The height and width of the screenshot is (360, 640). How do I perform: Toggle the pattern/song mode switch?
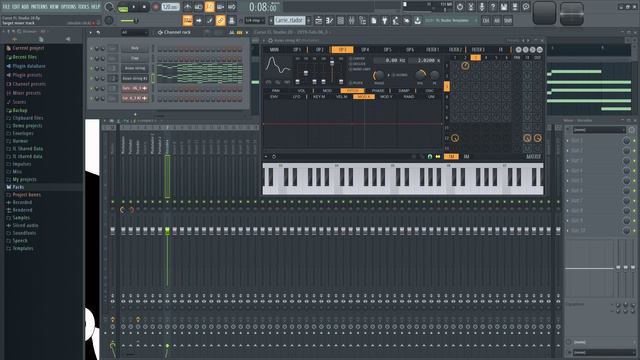123,7
